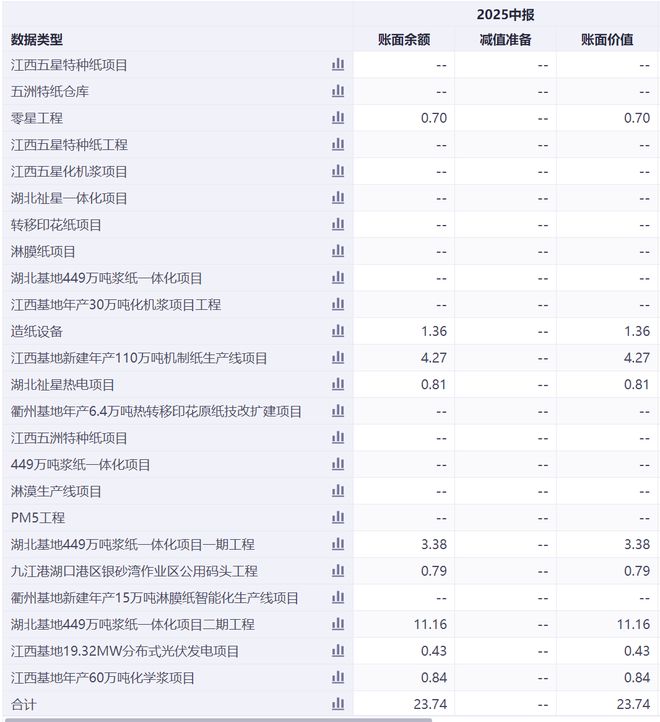Open chart icon for 转移印花纸项目
This screenshot has width=660, height=722.
click(x=338, y=225)
